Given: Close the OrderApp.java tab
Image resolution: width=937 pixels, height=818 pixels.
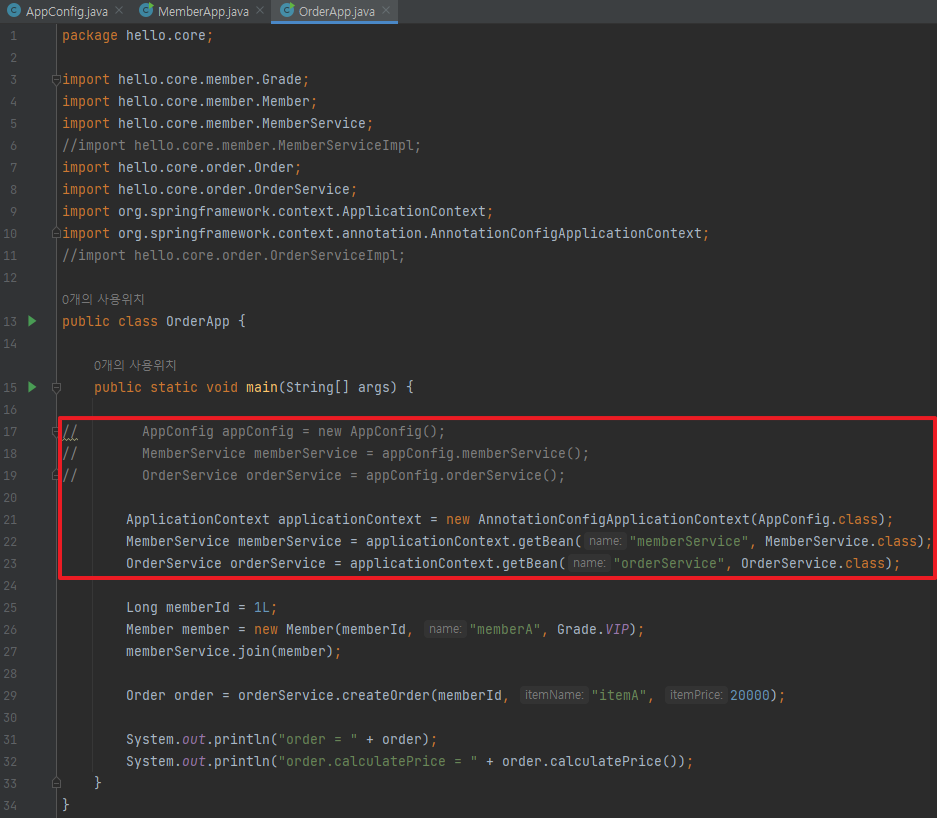Looking at the screenshot, I should tap(386, 11).
